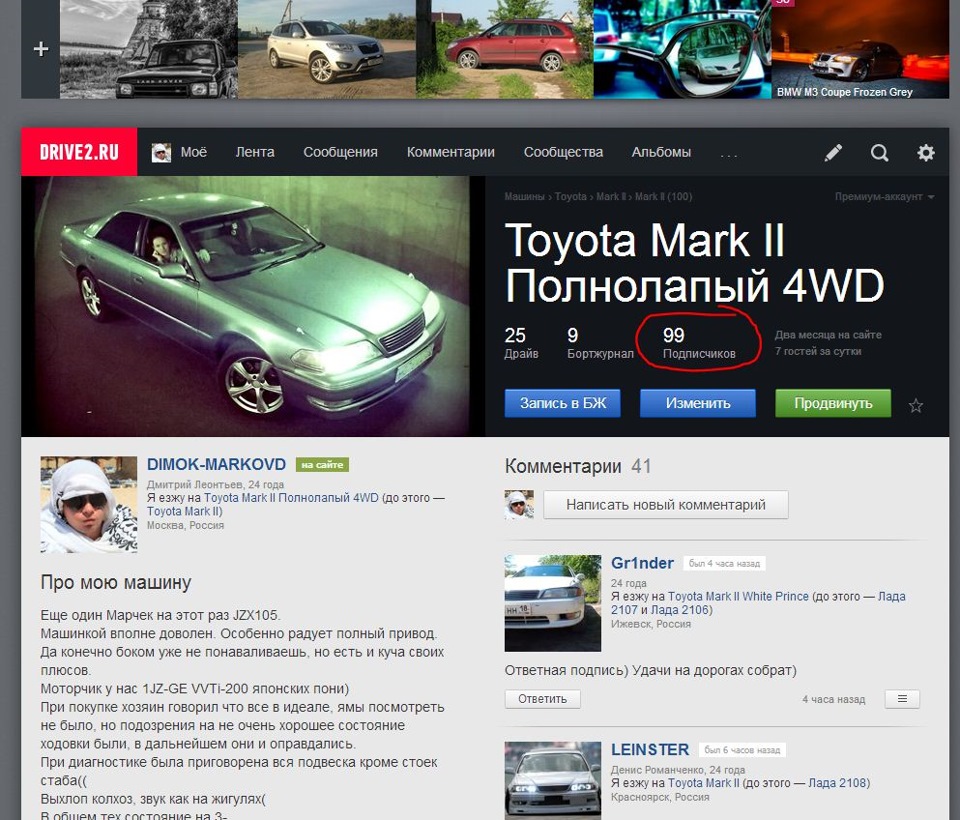Open the three-dots more menu in navbar
Viewport: 960px width, 820px height.
[729, 156]
